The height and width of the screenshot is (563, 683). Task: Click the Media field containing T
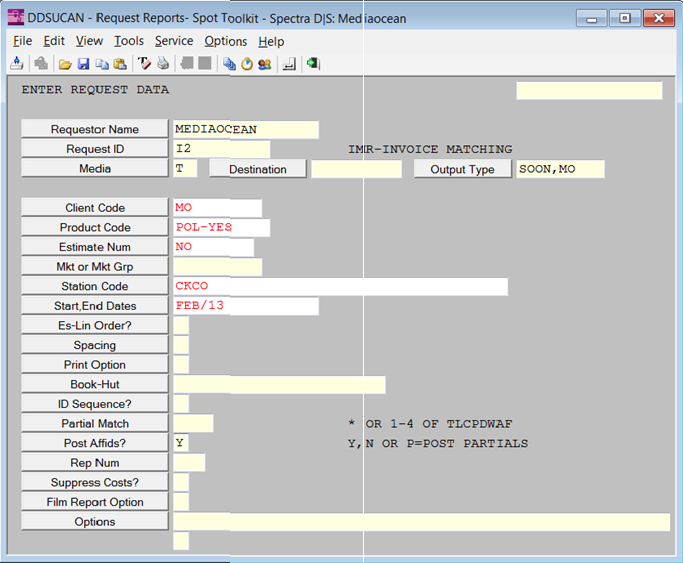click(x=185, y=169)
